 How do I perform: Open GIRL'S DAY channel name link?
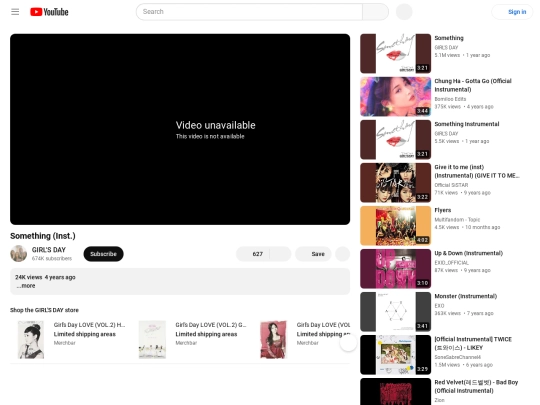(49, 250)
